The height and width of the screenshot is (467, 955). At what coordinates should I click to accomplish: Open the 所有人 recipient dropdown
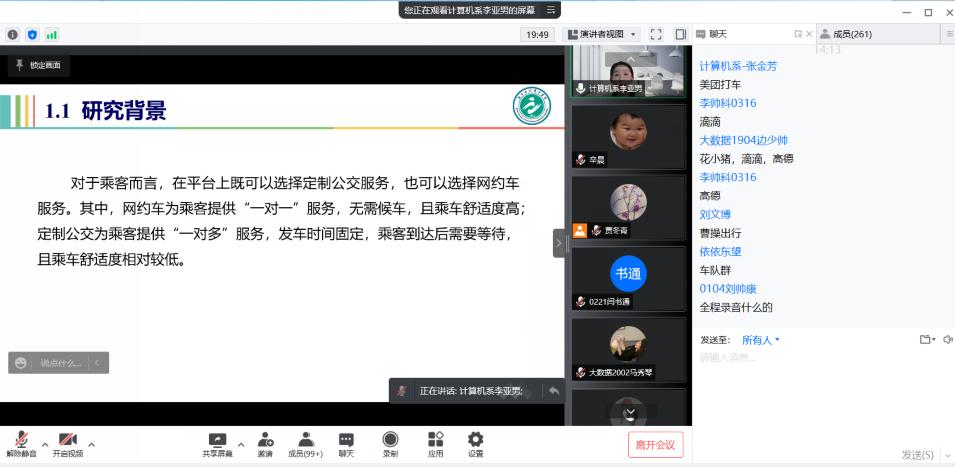761,340
